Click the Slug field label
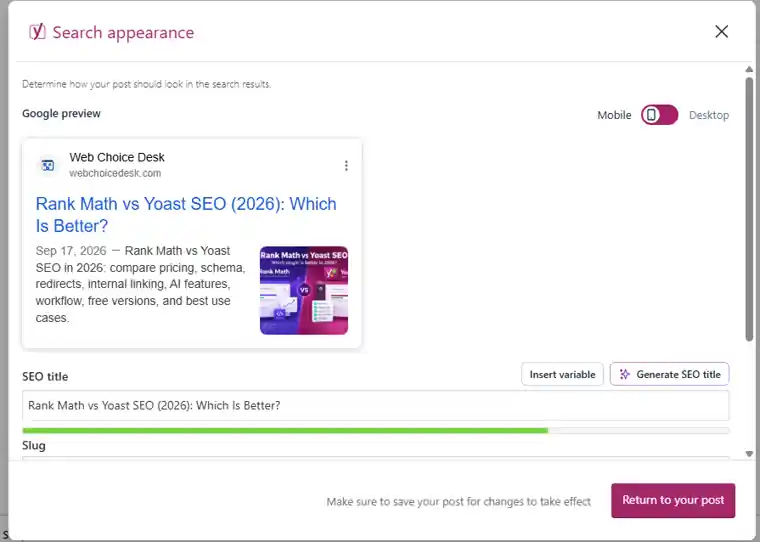Screen dimensions: 760x542 [34, 446]
